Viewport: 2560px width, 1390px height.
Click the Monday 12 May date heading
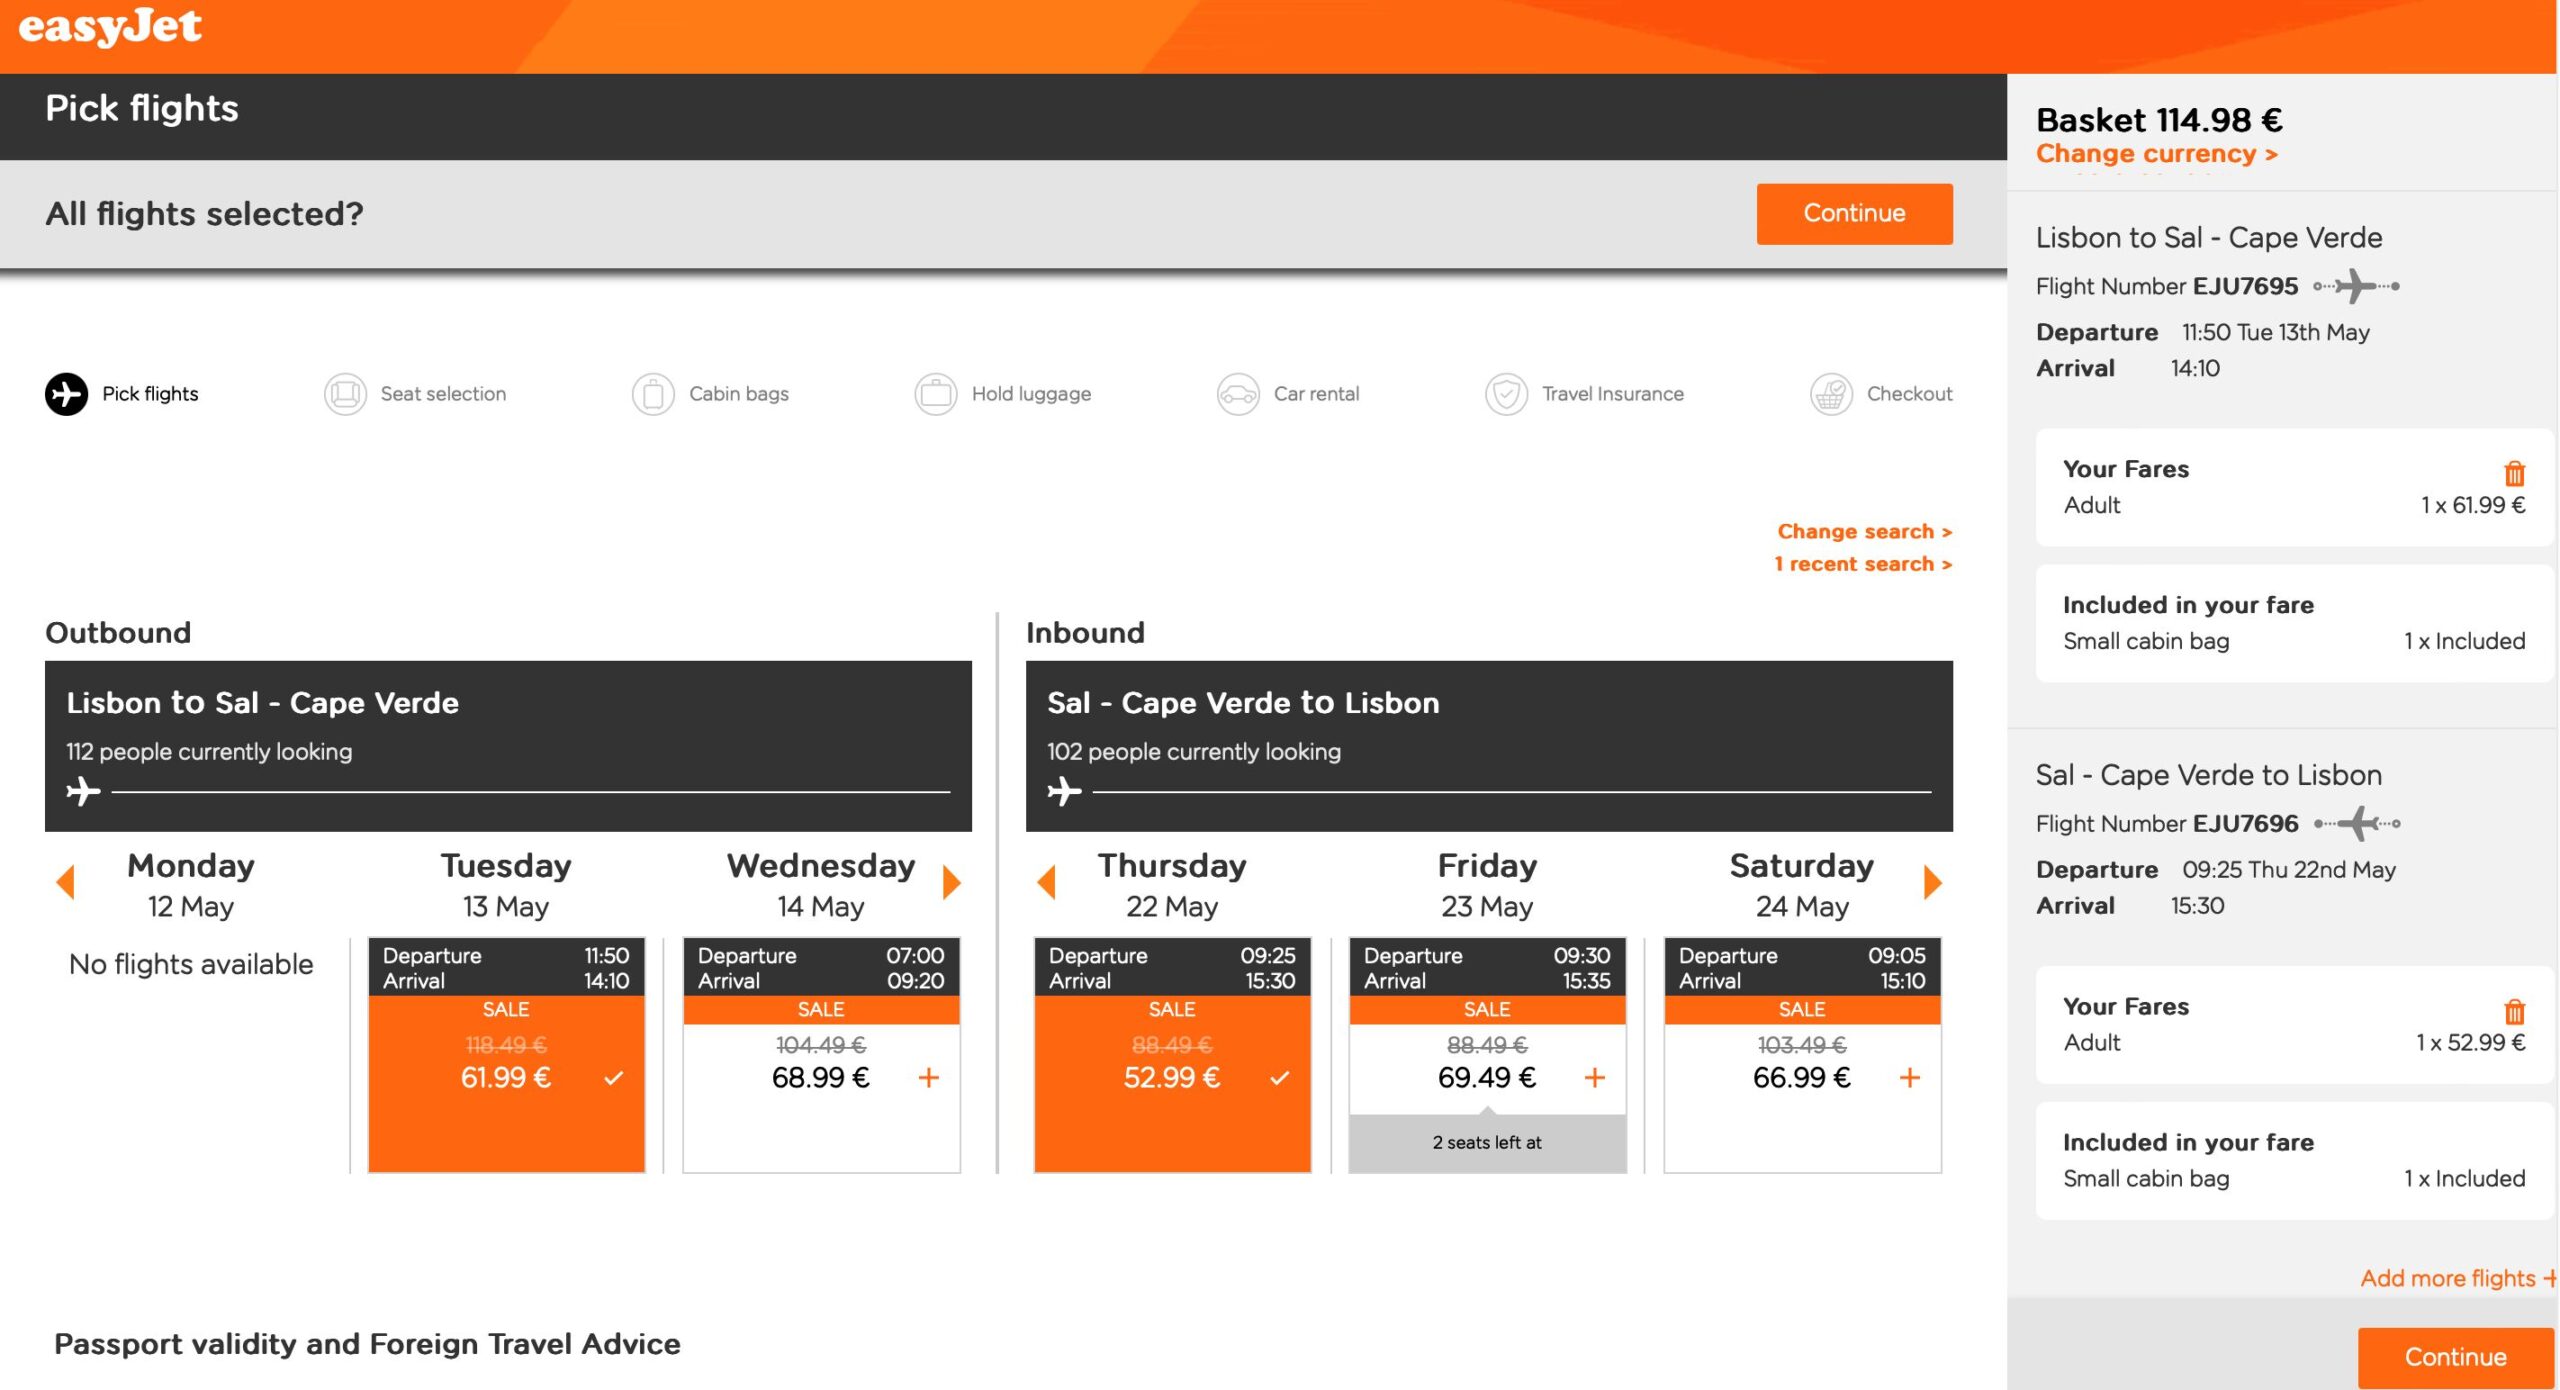point(191,885)
